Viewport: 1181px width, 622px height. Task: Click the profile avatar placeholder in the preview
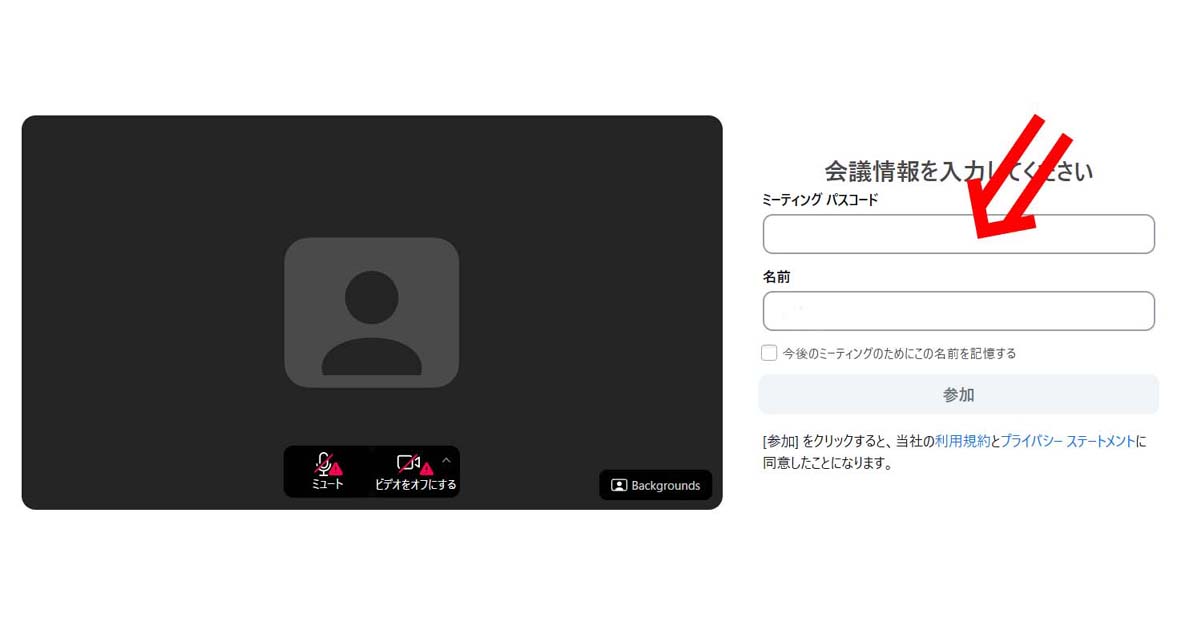point(371,312)
